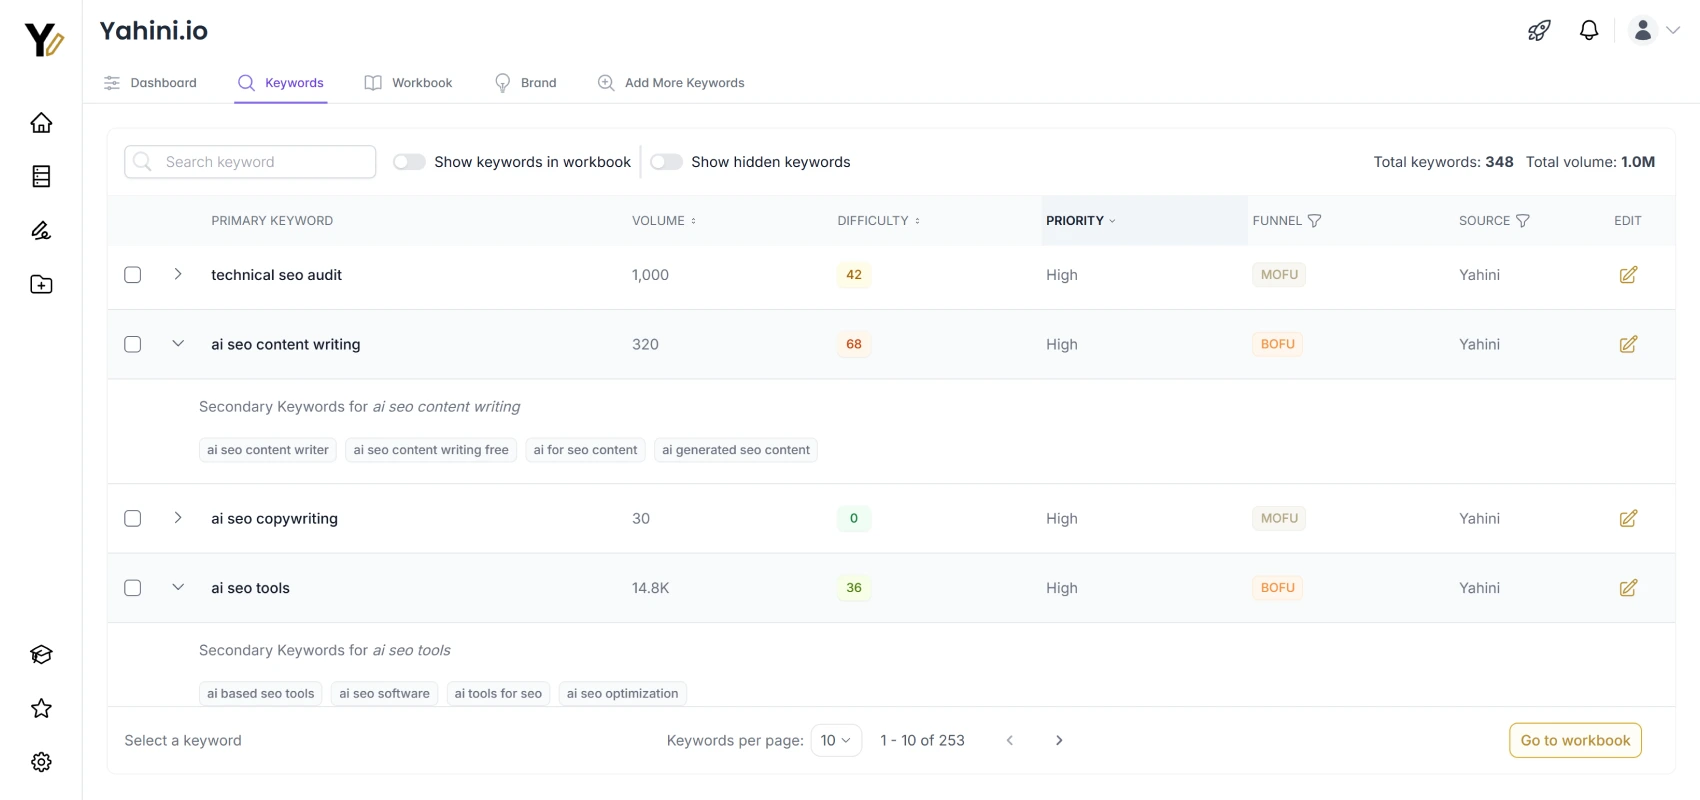Click the Funnel filter icon

coord(1314,221)
